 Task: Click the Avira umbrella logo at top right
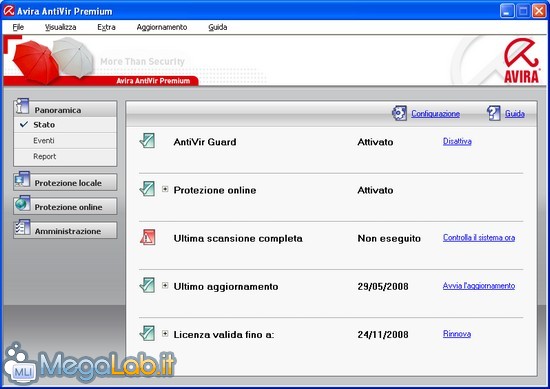[x=521, y=60]
